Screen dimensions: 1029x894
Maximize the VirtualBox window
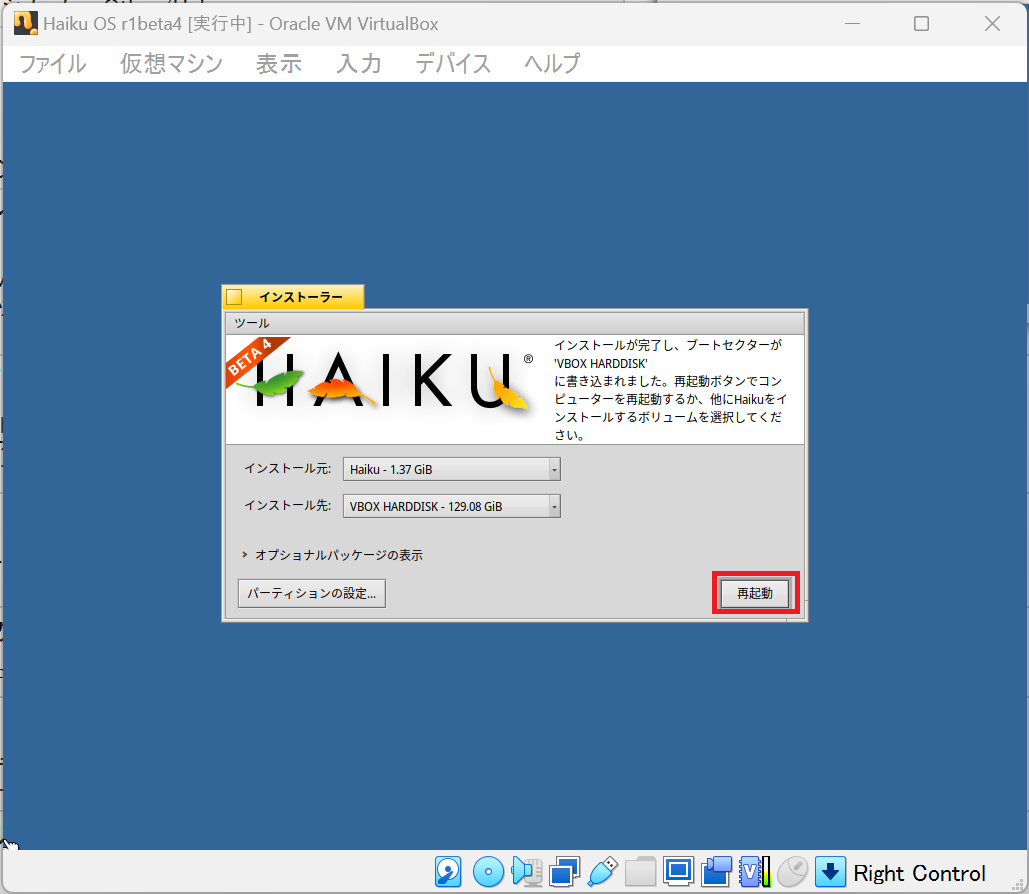(921, 24)
